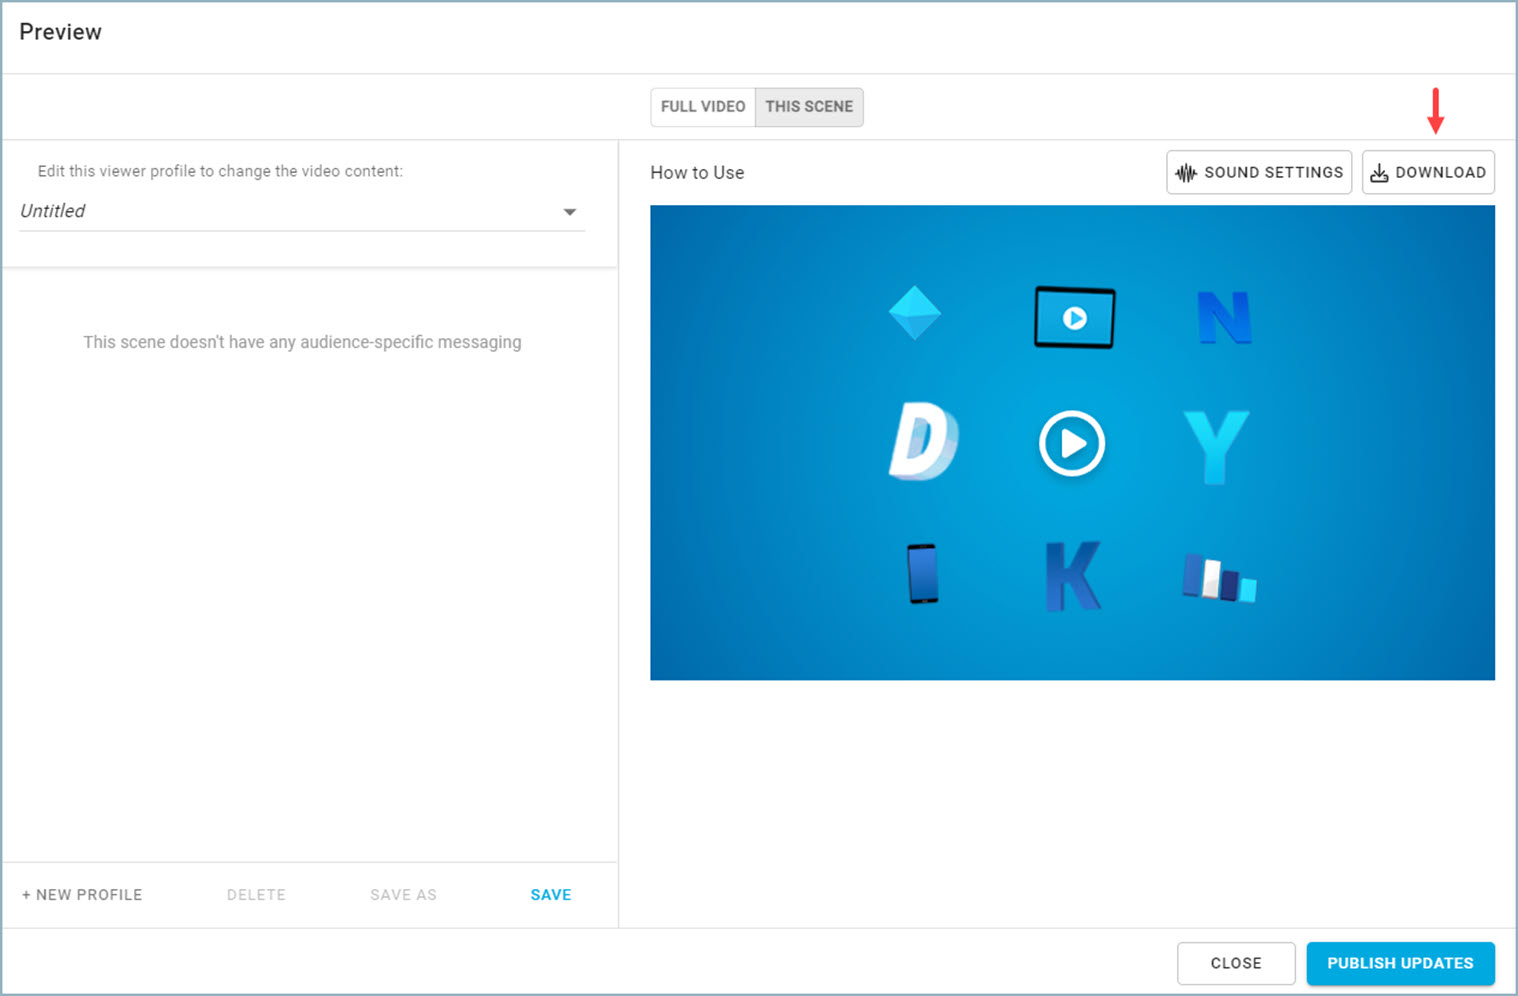Expand the profile dropdown arrow
1518x996 pixels.
[x=569, y=212]
